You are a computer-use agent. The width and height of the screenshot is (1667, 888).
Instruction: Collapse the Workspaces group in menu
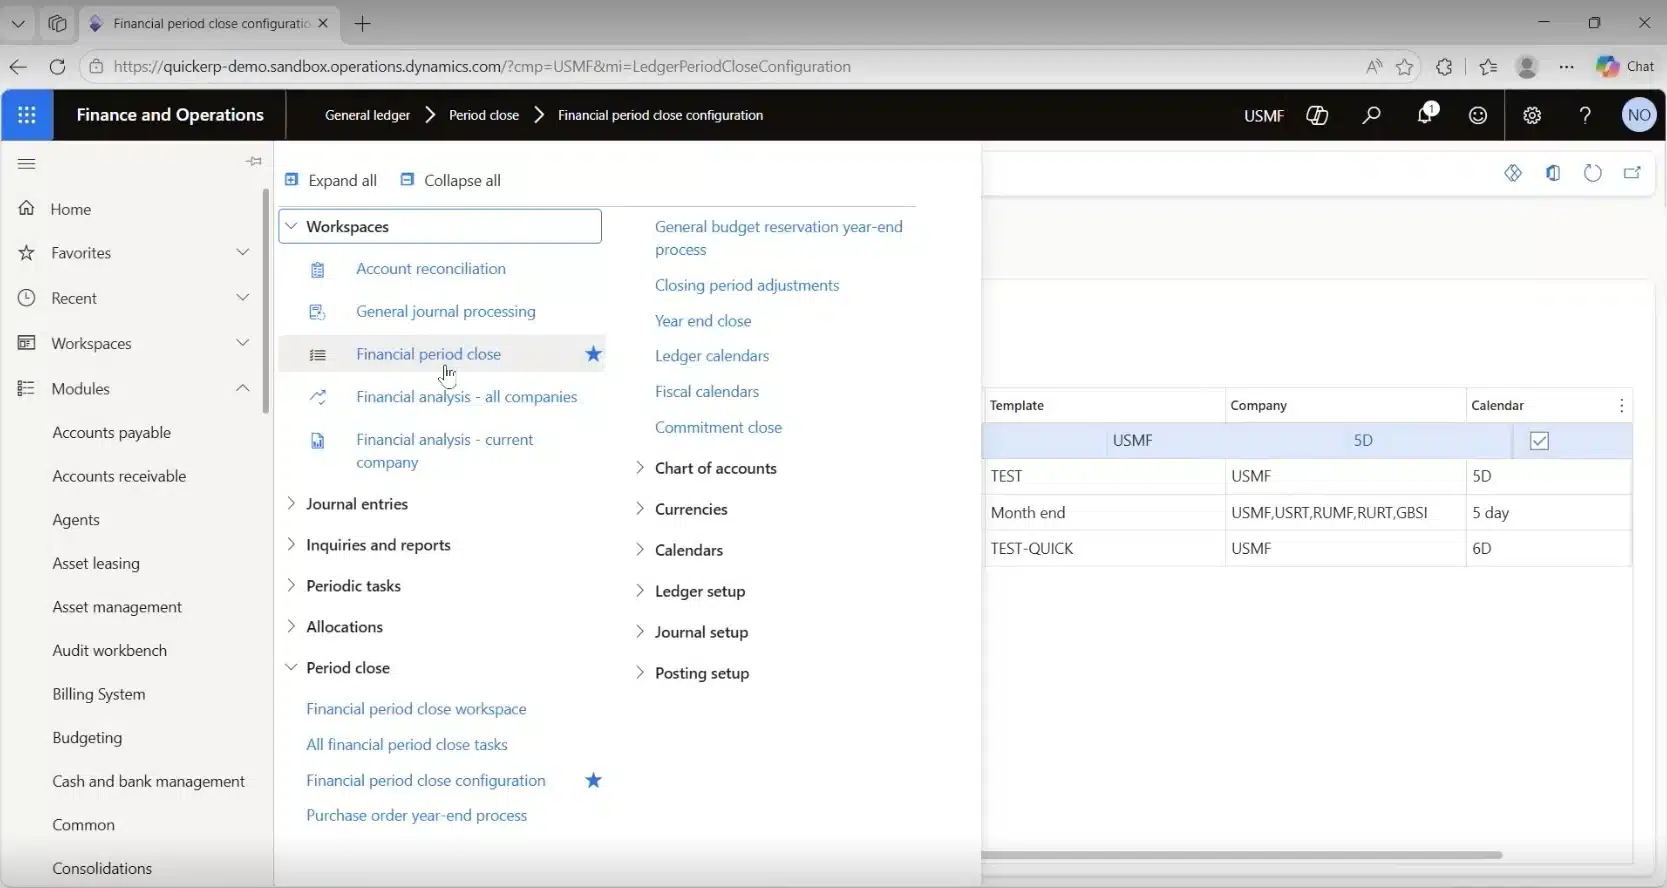(x=291, y=226)
